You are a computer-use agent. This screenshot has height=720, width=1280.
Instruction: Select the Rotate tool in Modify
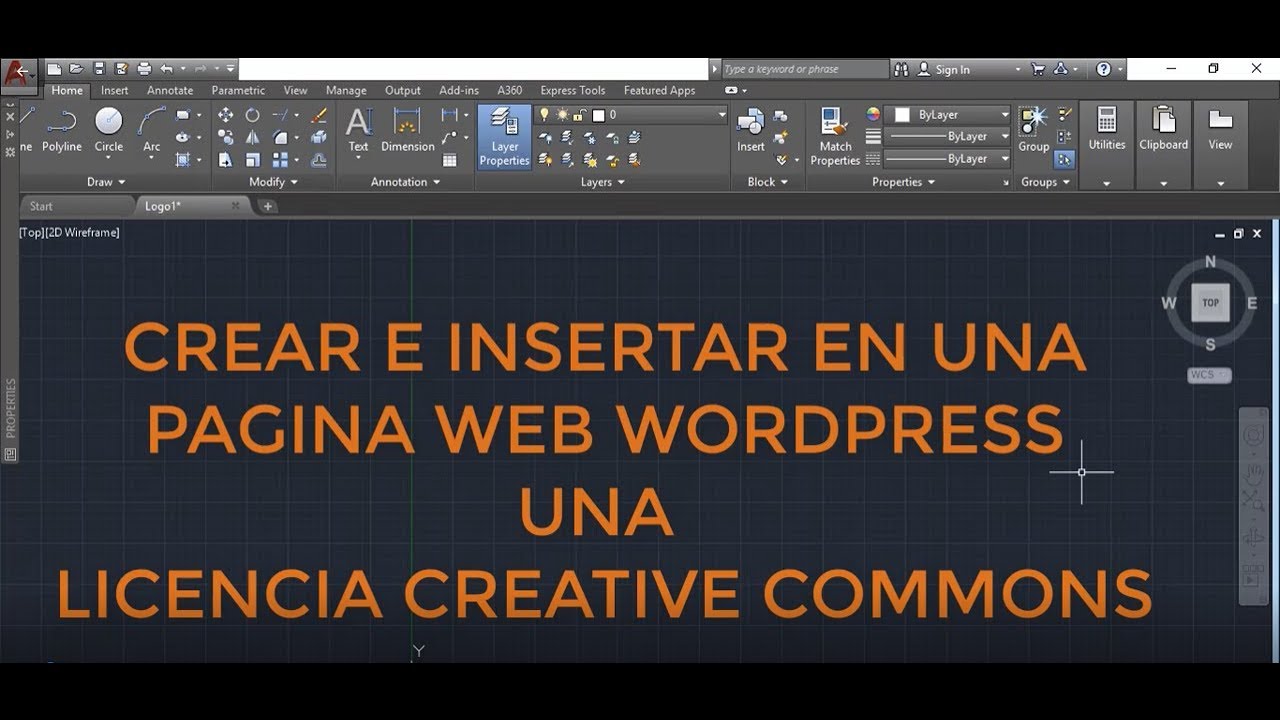click(x=253, y=115)
